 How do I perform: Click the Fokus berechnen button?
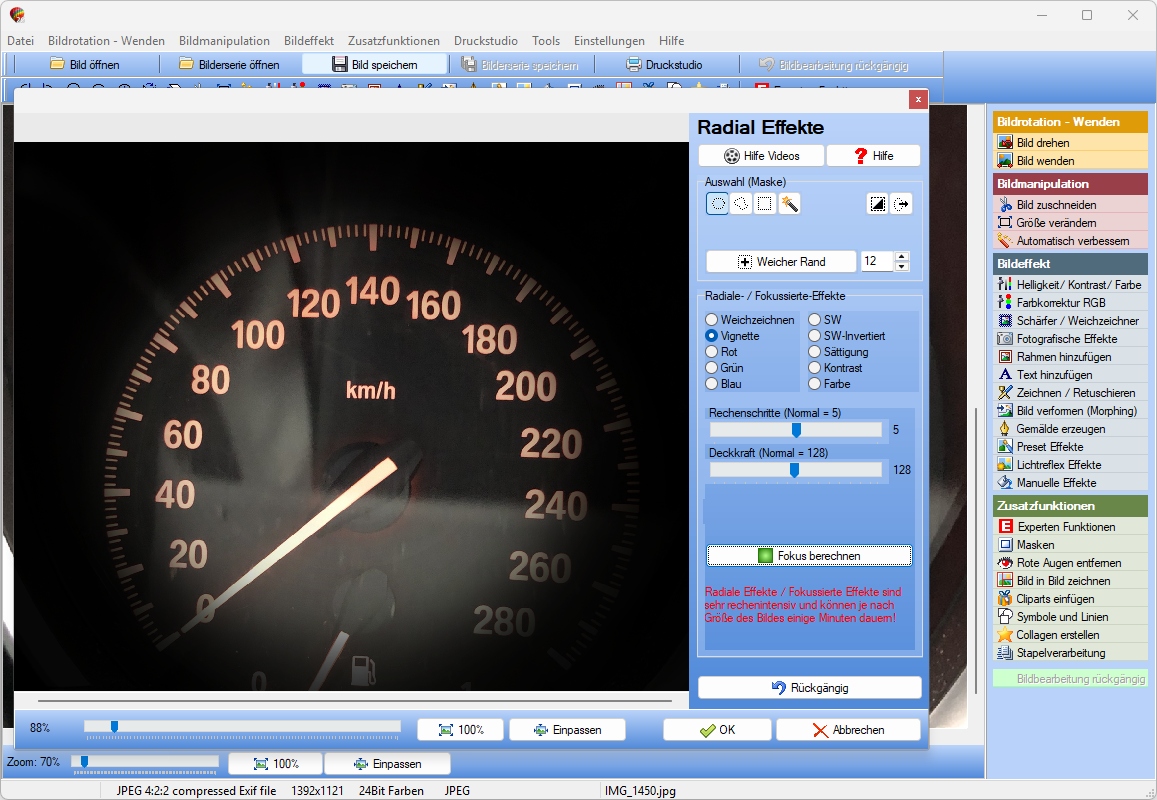(x=809, y=556)
